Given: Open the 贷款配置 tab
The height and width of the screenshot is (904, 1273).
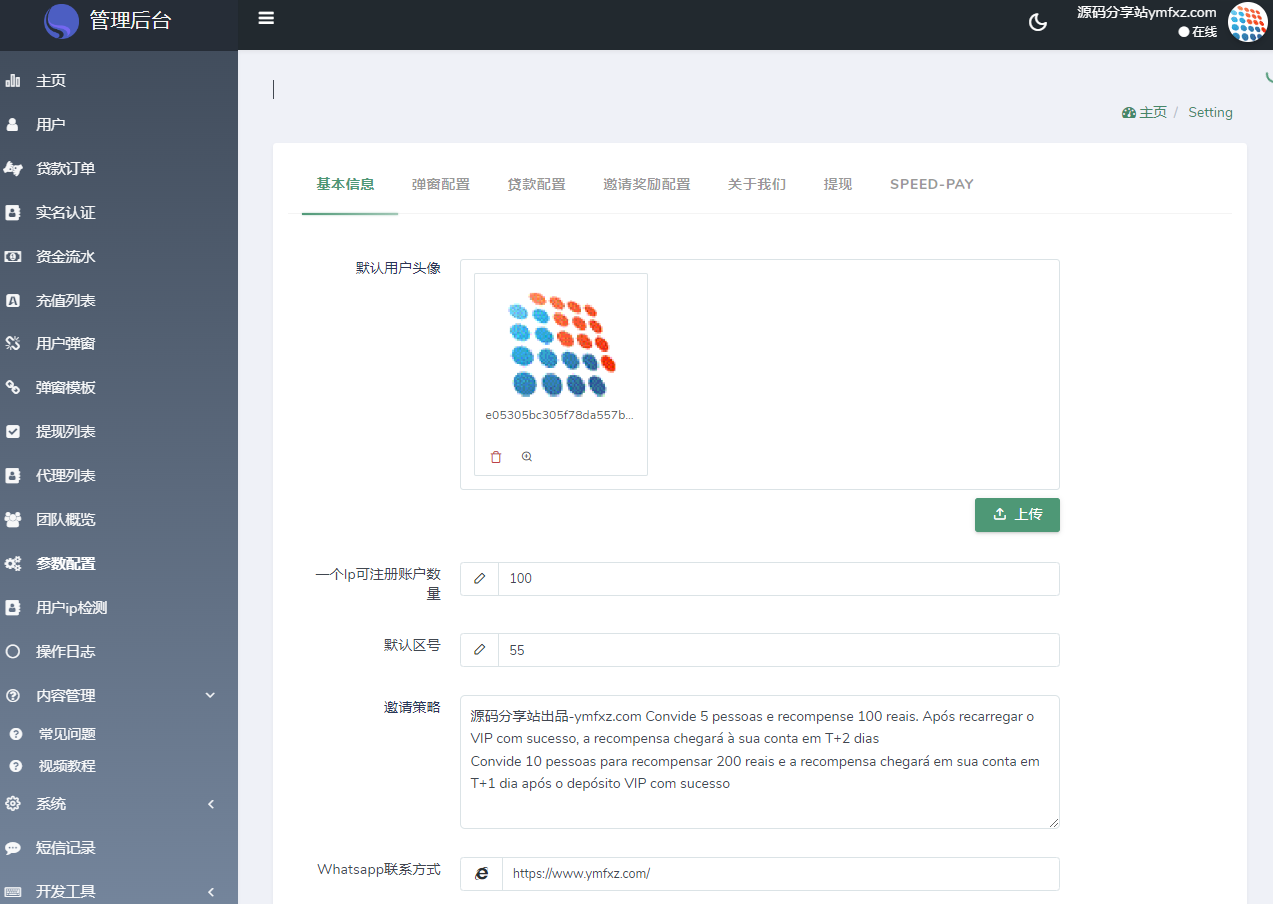Looking at the screenshot, I should (536, 184).
